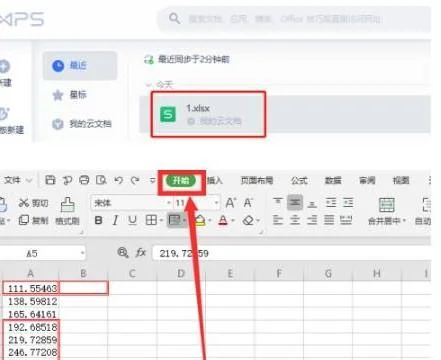
Task: Click the search magnifier in WPS home
Action: click(x=174, y=18)
